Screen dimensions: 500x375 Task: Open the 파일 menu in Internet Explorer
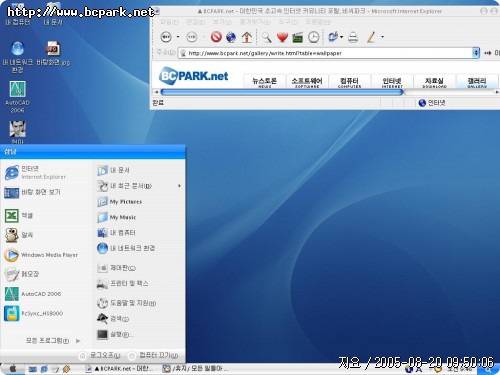coord(169,22)
